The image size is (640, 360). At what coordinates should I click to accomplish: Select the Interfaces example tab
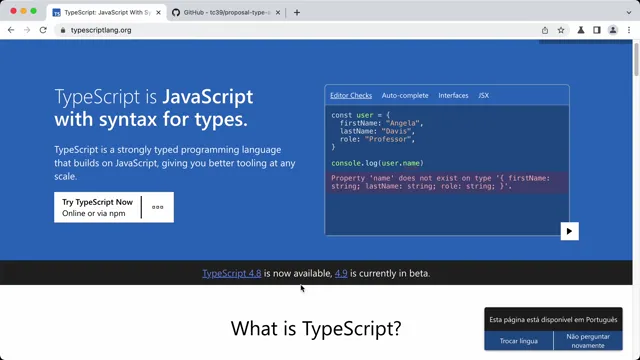point(453,96)
